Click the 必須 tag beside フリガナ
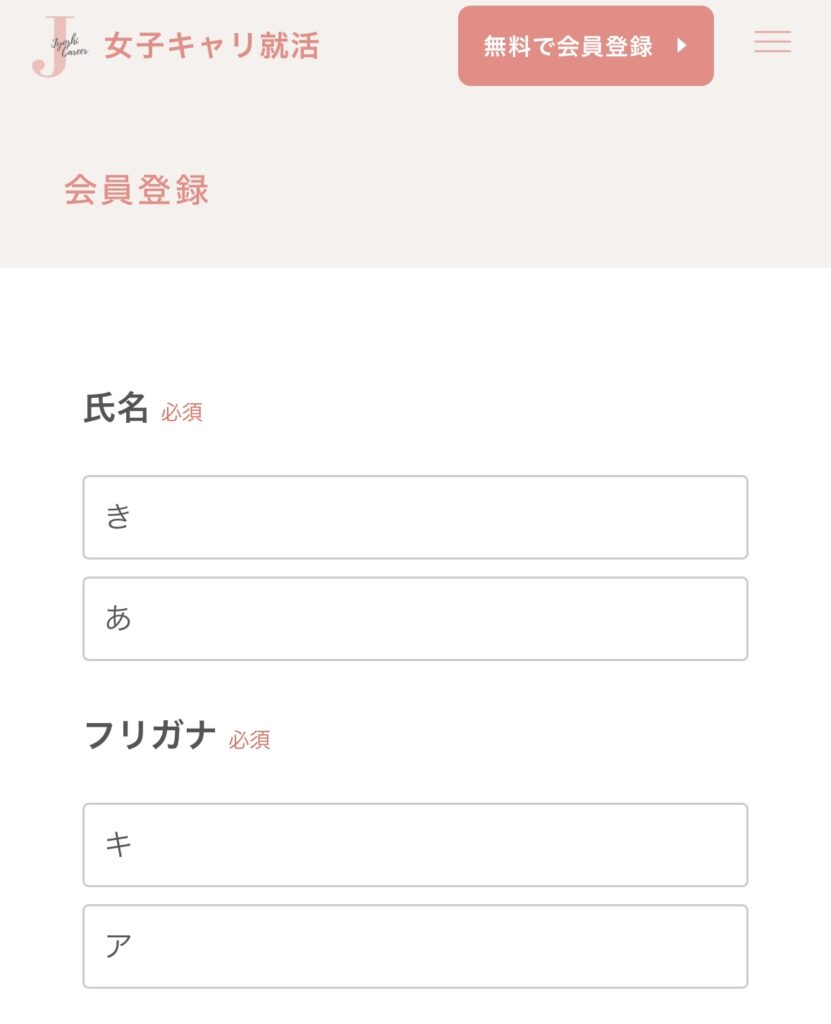Viewport: 831px width, 1024px height. pos(249,740)
